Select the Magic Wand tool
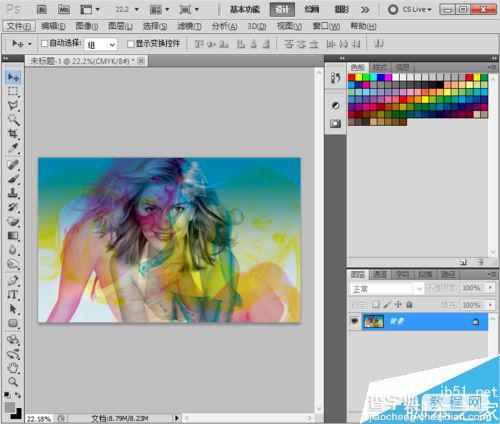This screenshot has width=500, height=424. click(x=13, y=120)
